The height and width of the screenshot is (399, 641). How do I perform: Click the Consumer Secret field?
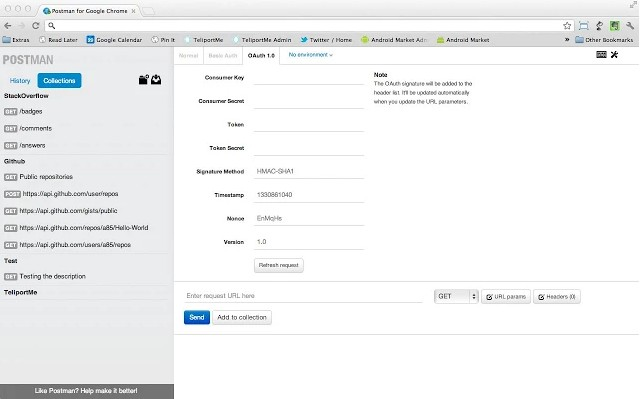[309, 101]
